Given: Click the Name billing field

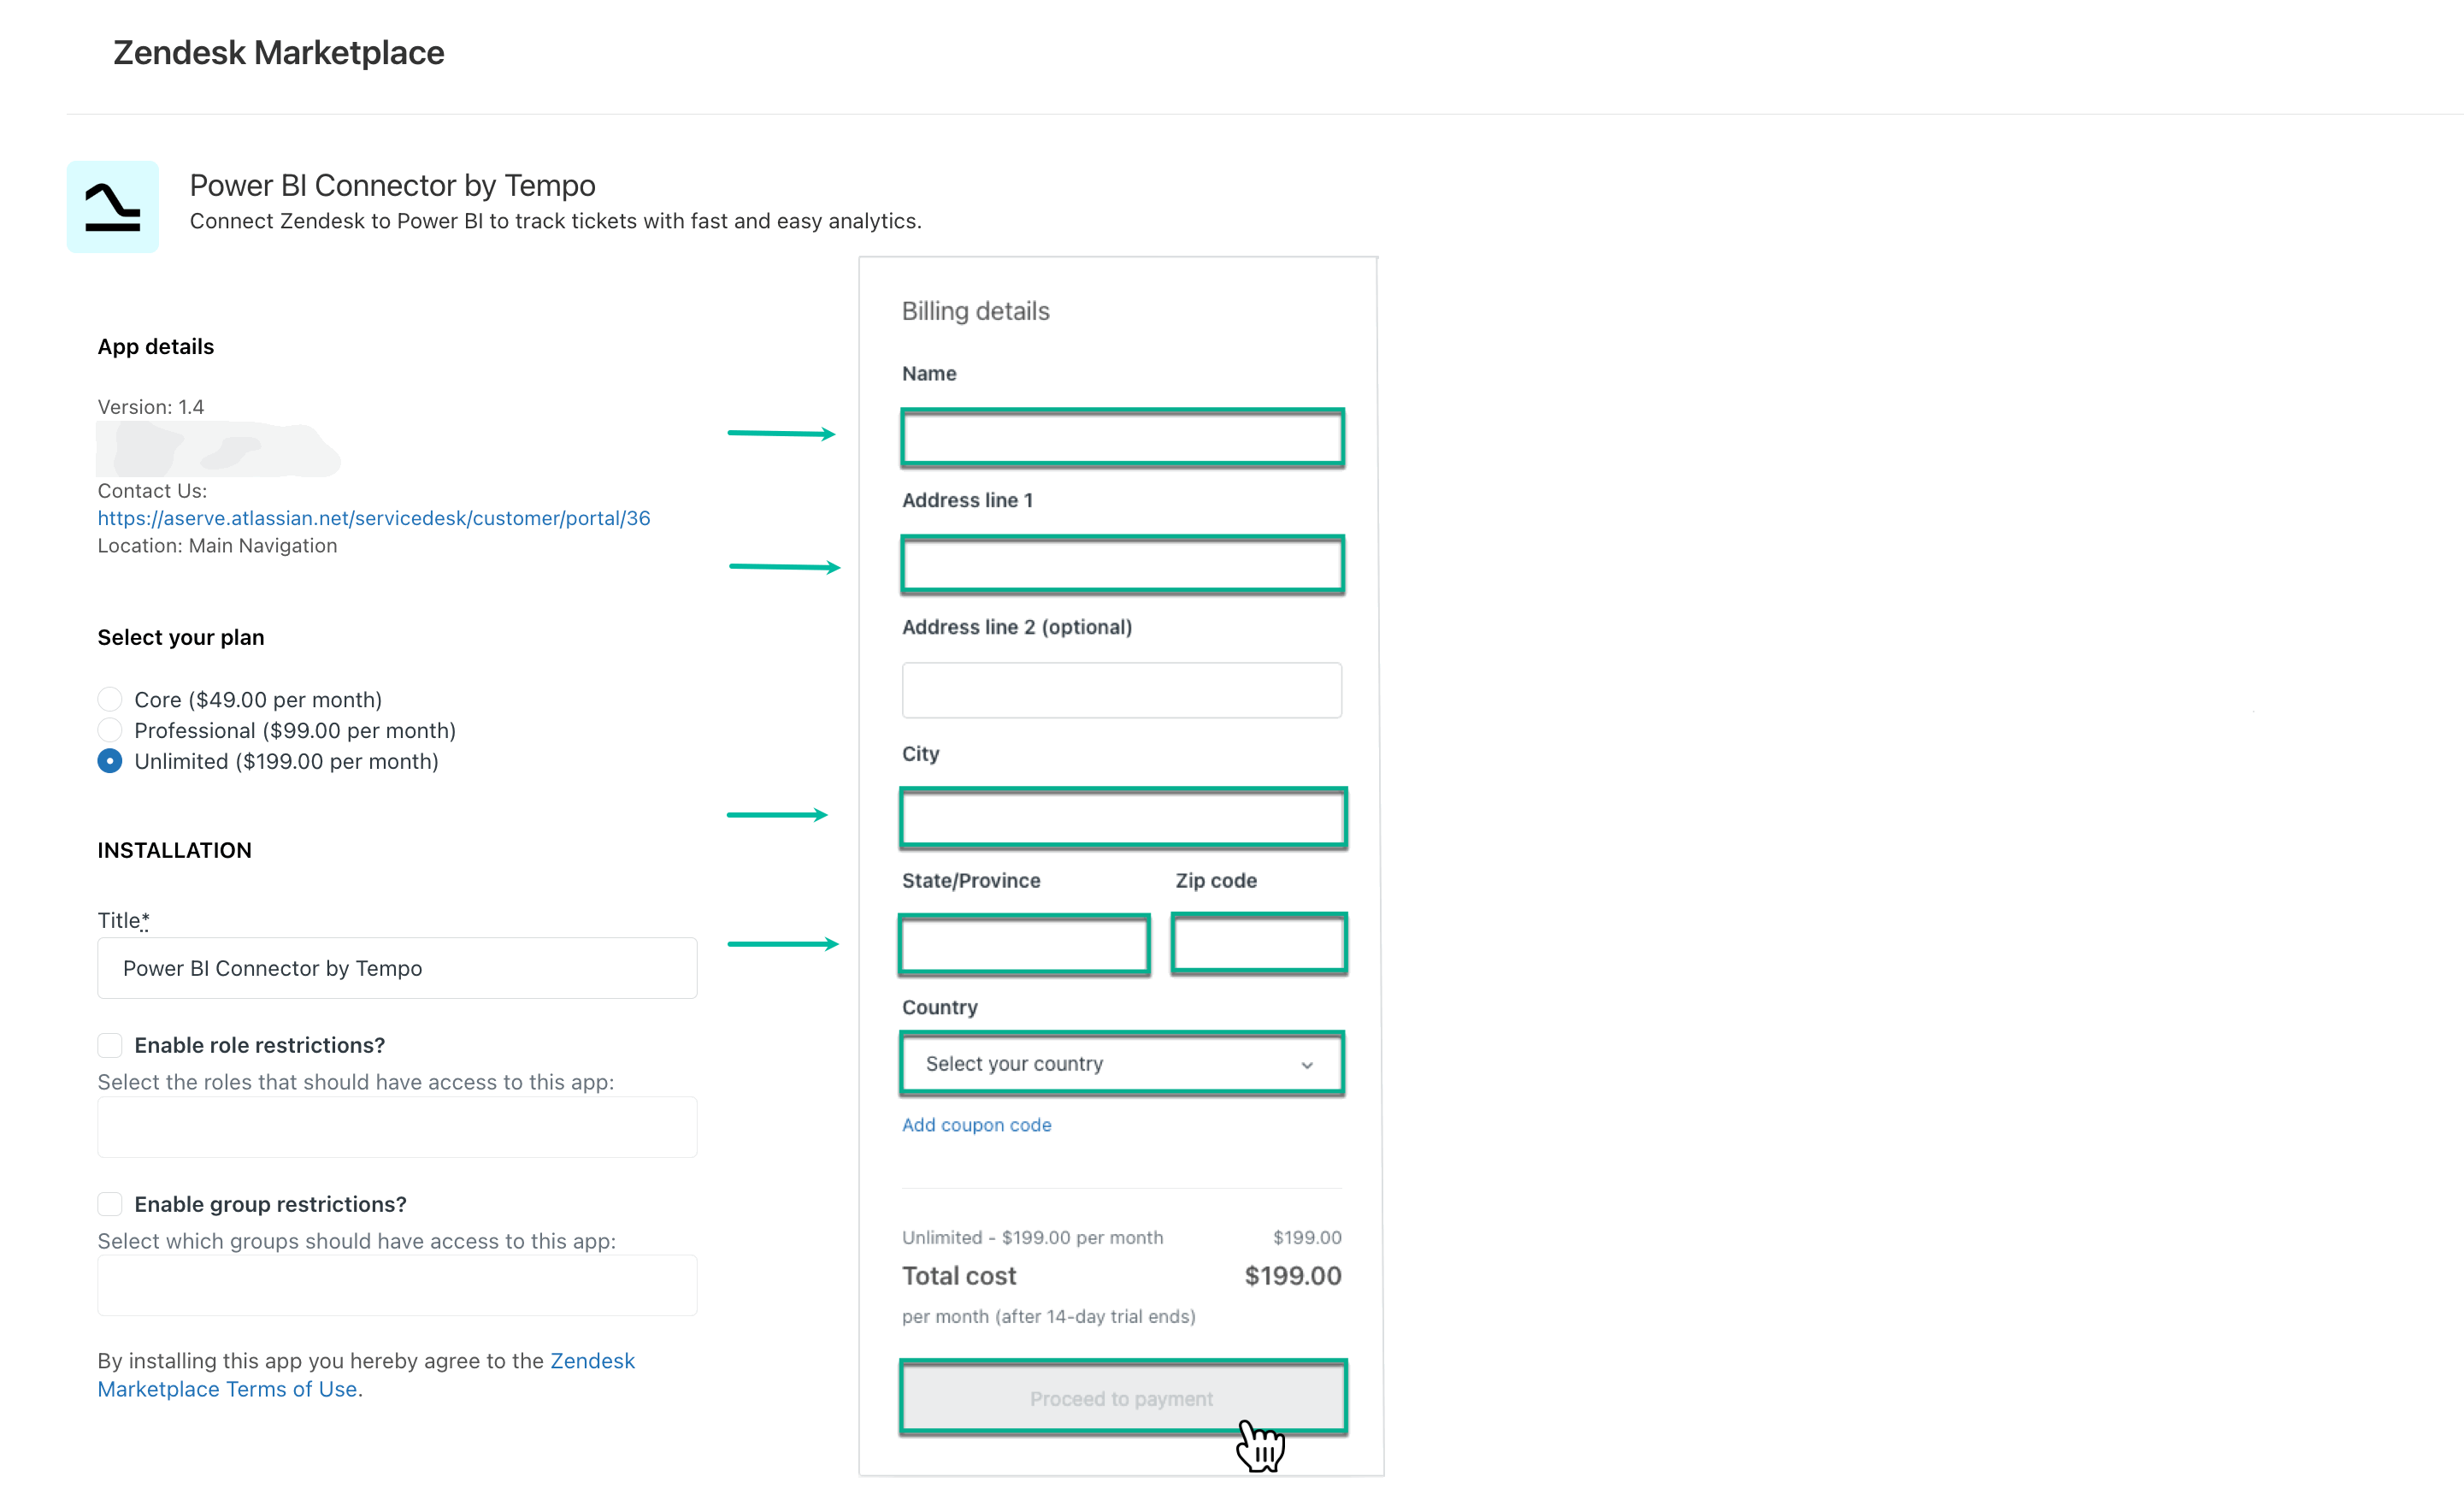Looking at the screenshot, I should [x=1122, y=438].
